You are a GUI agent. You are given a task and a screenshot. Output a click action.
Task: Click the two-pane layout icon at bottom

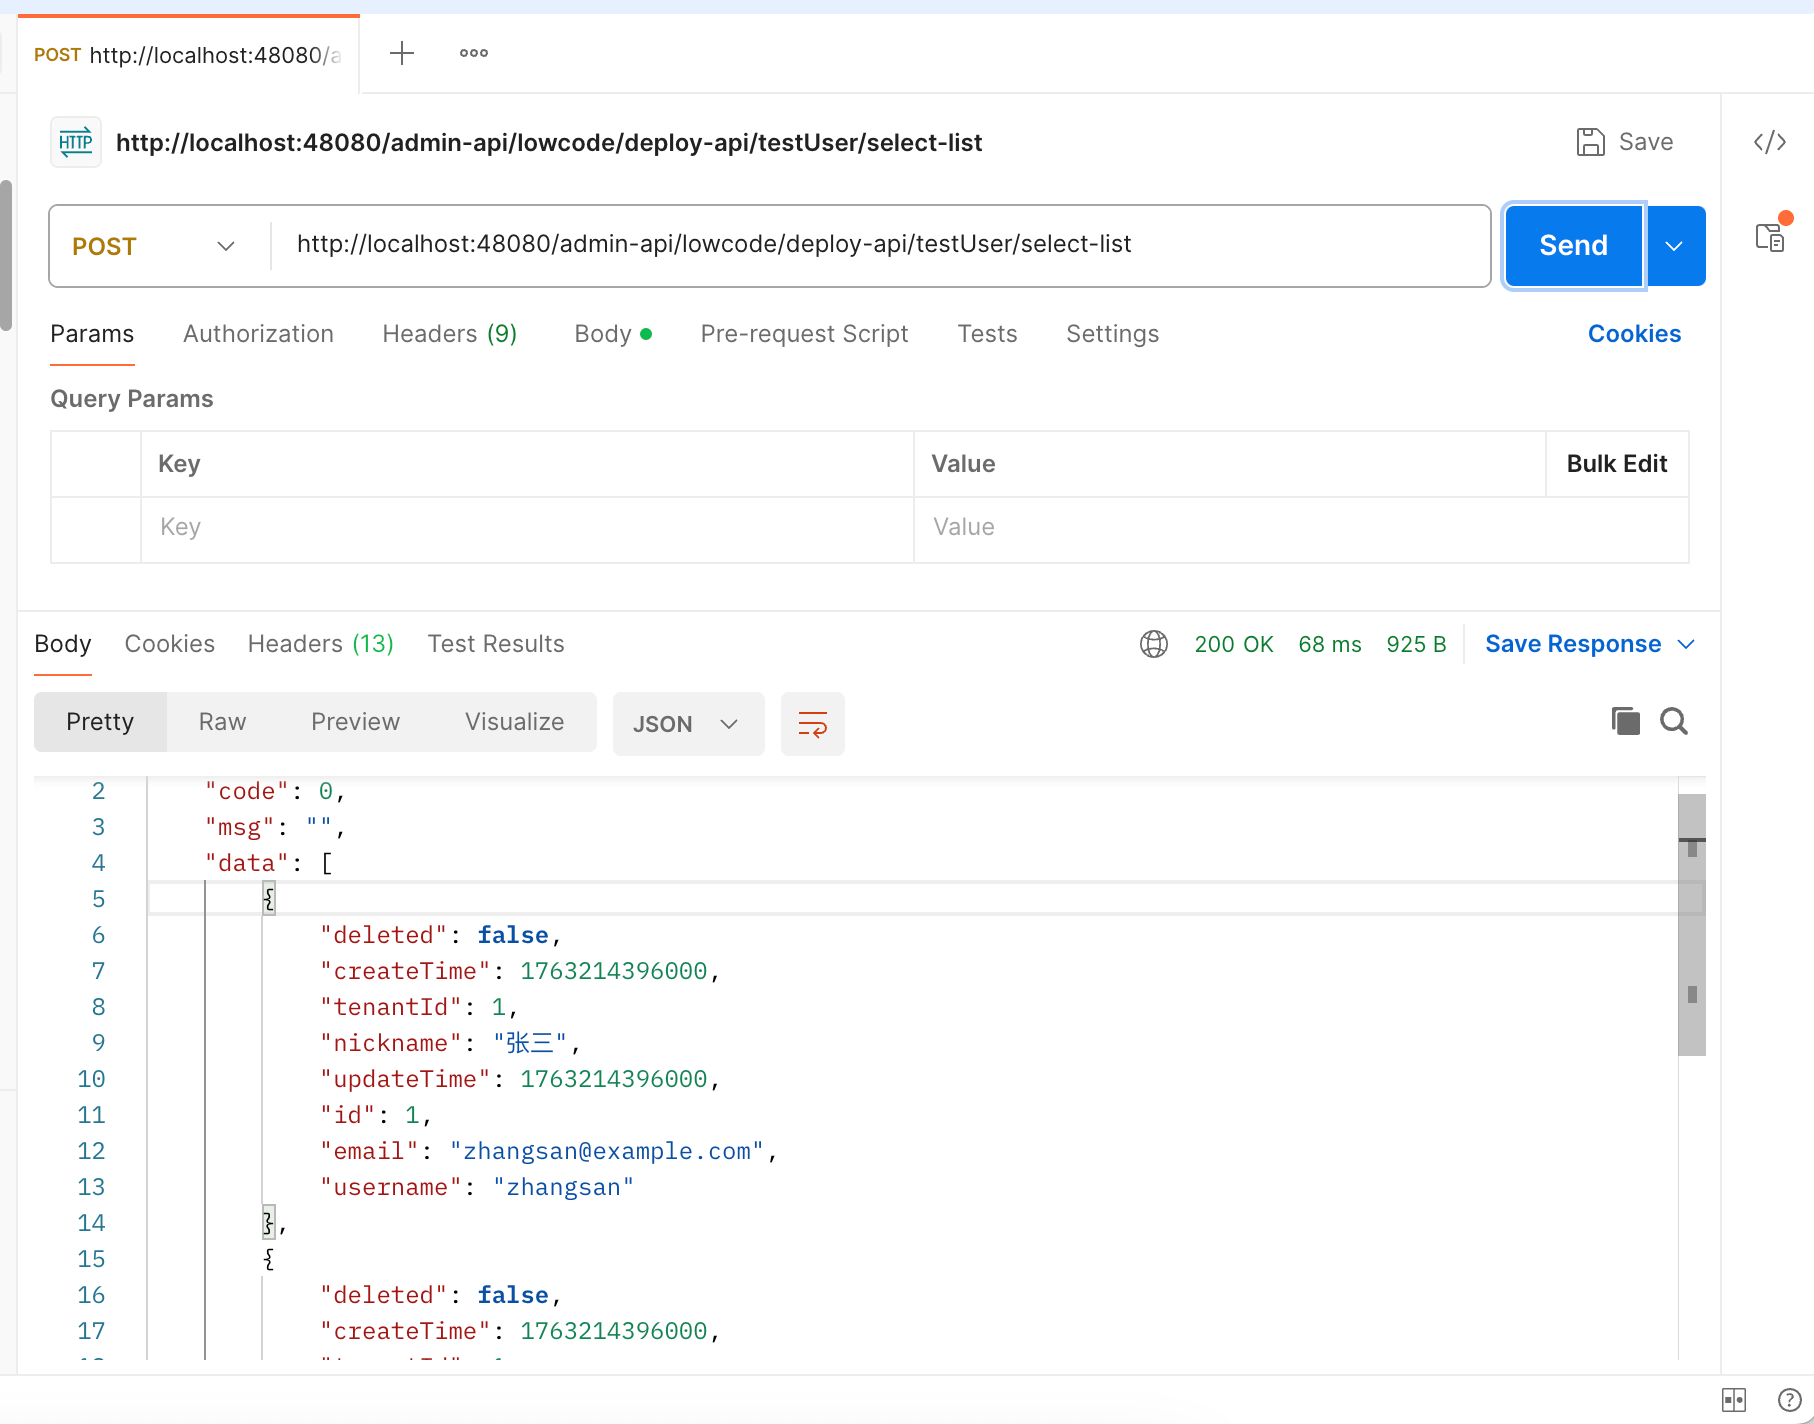tap(1734, 1400)
